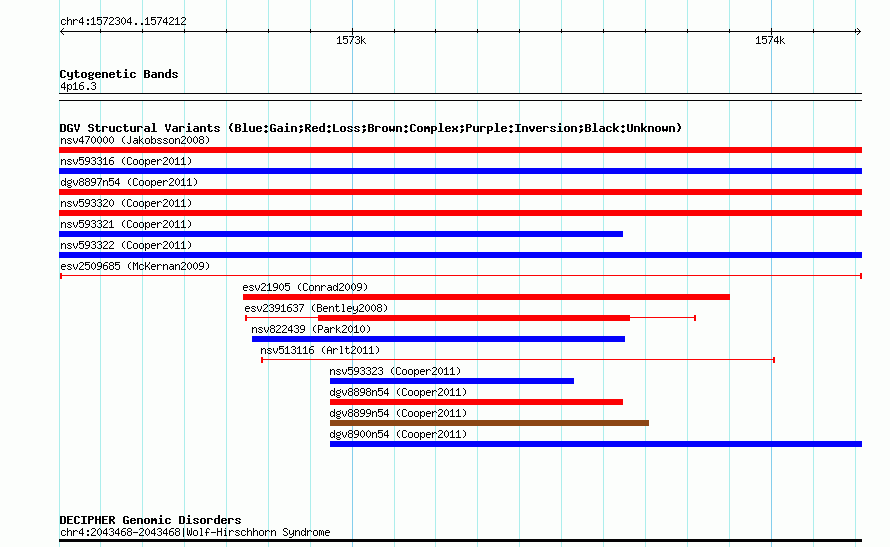
Task: Click the Wolf-Hirschhorn Syndrome DECIPHER label
Action: coord(258,532)
